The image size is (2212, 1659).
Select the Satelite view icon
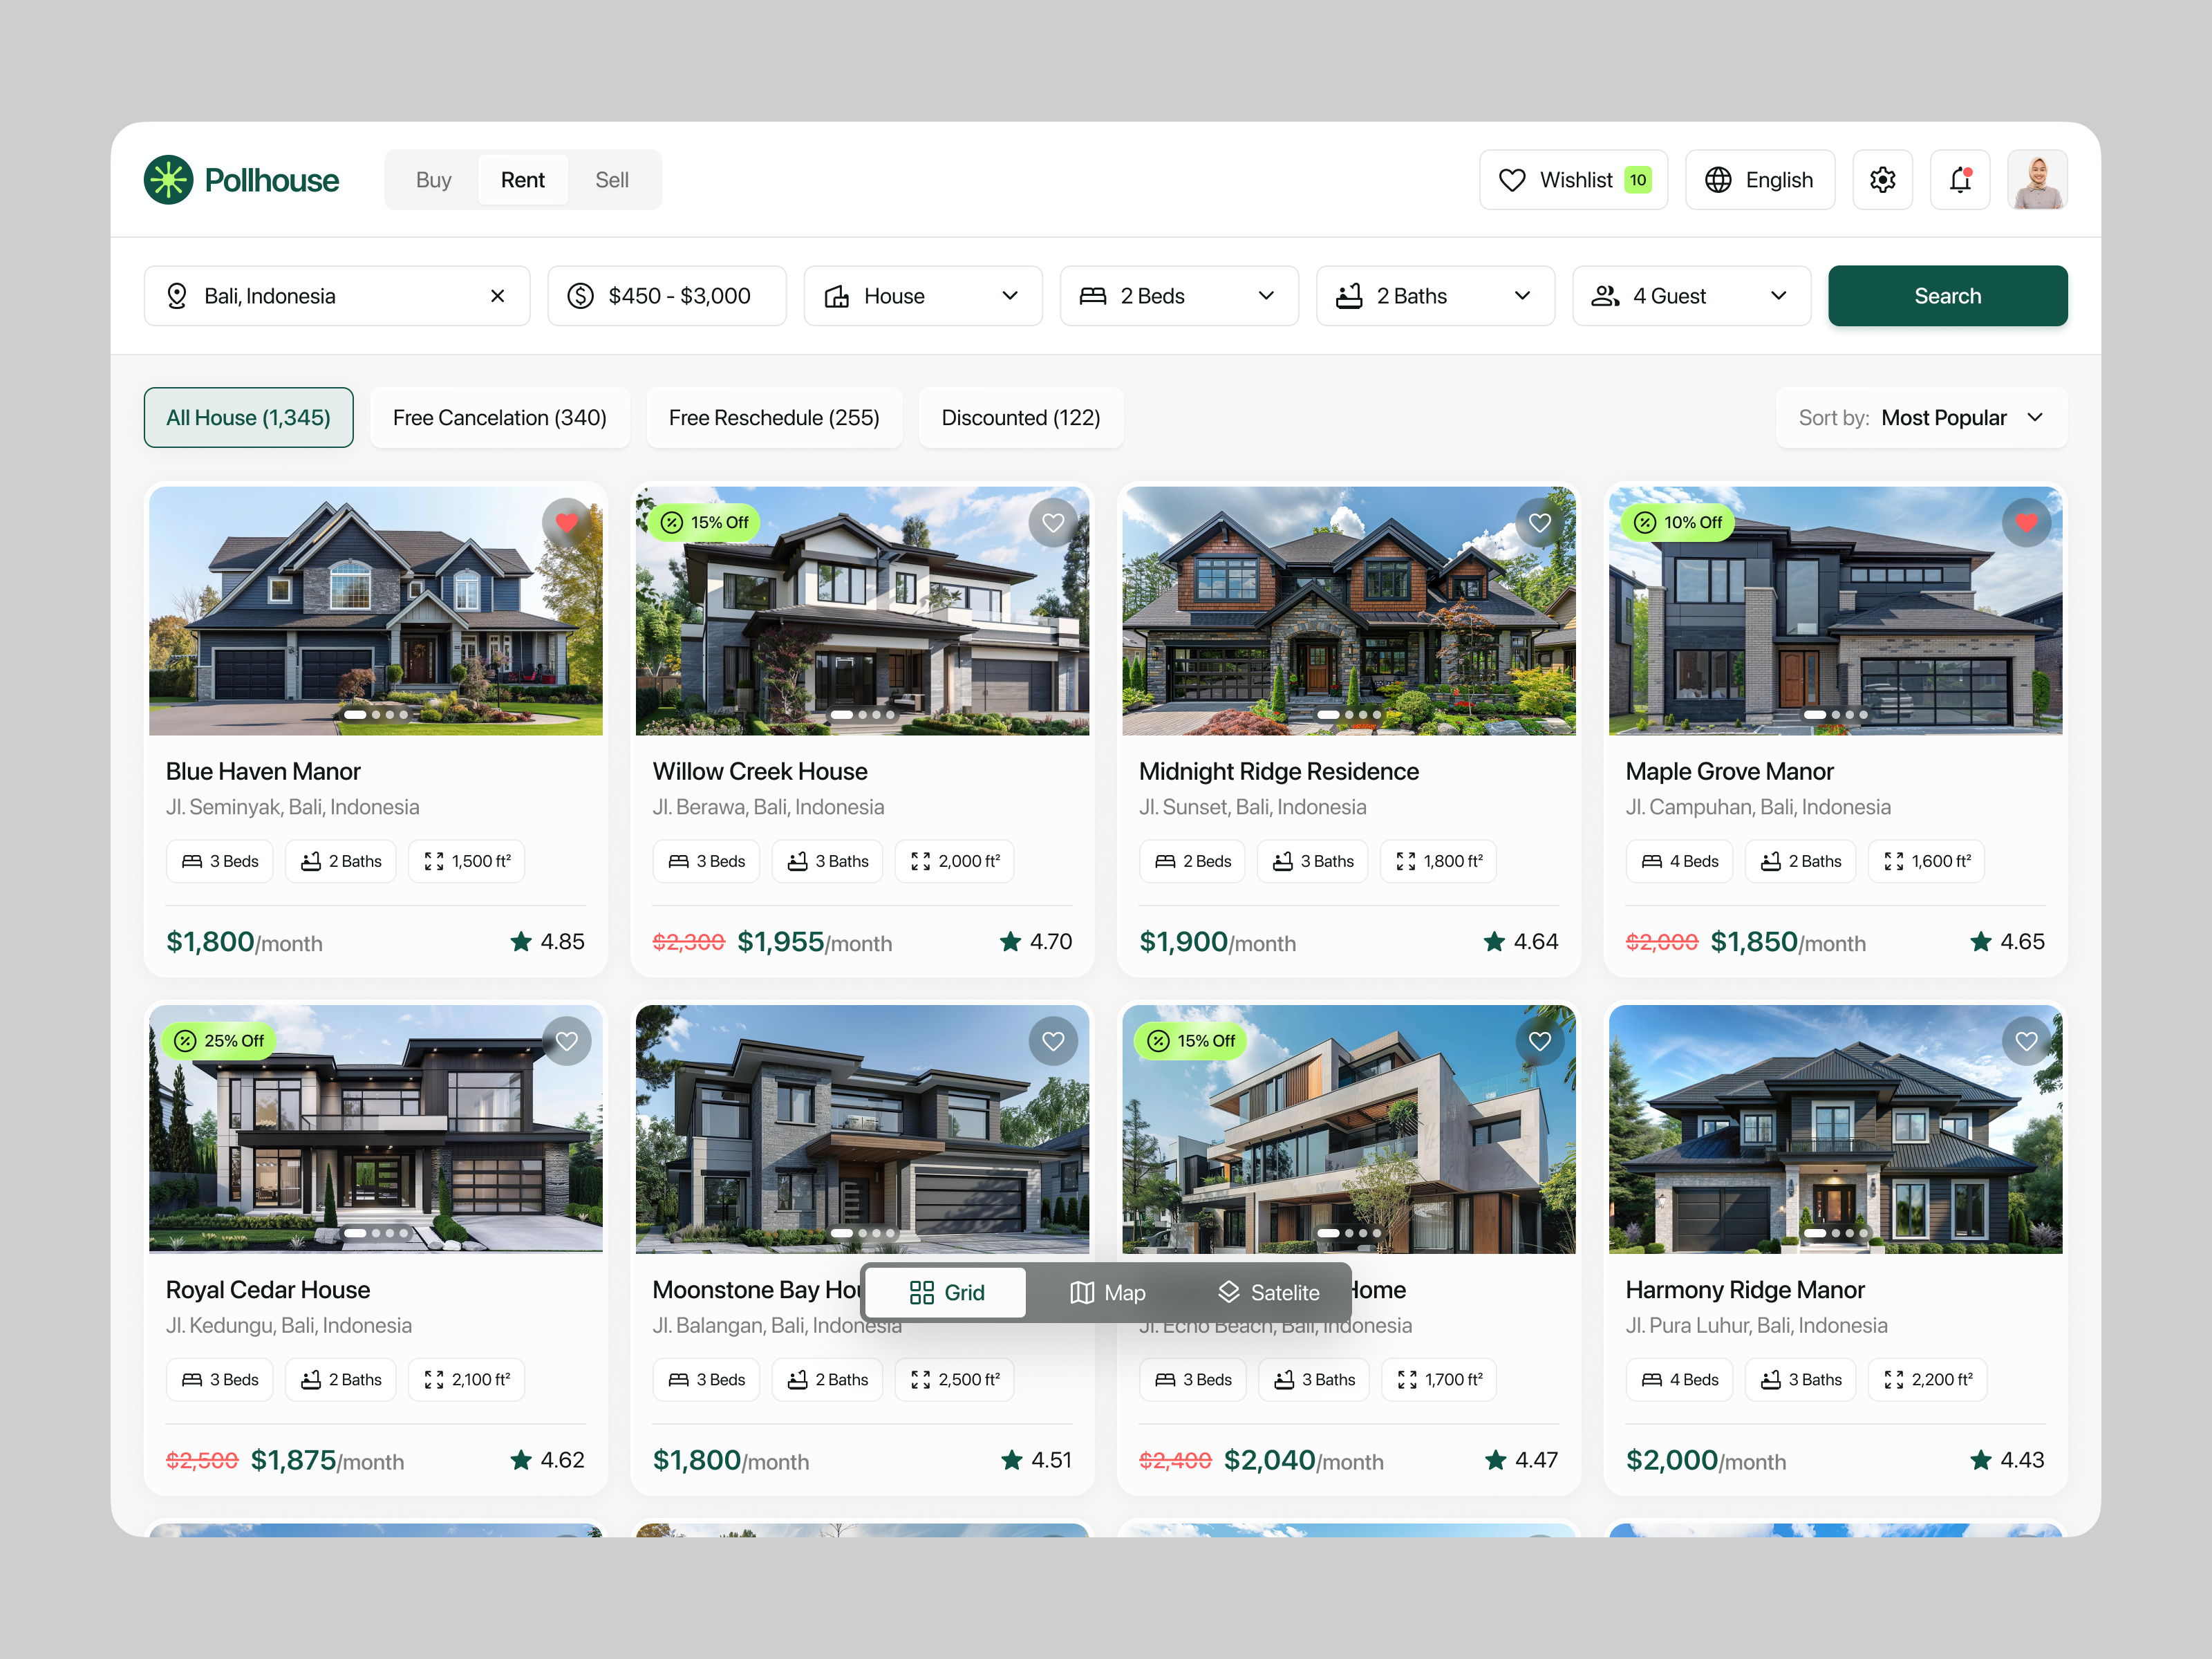[x=1229, y=1292]
